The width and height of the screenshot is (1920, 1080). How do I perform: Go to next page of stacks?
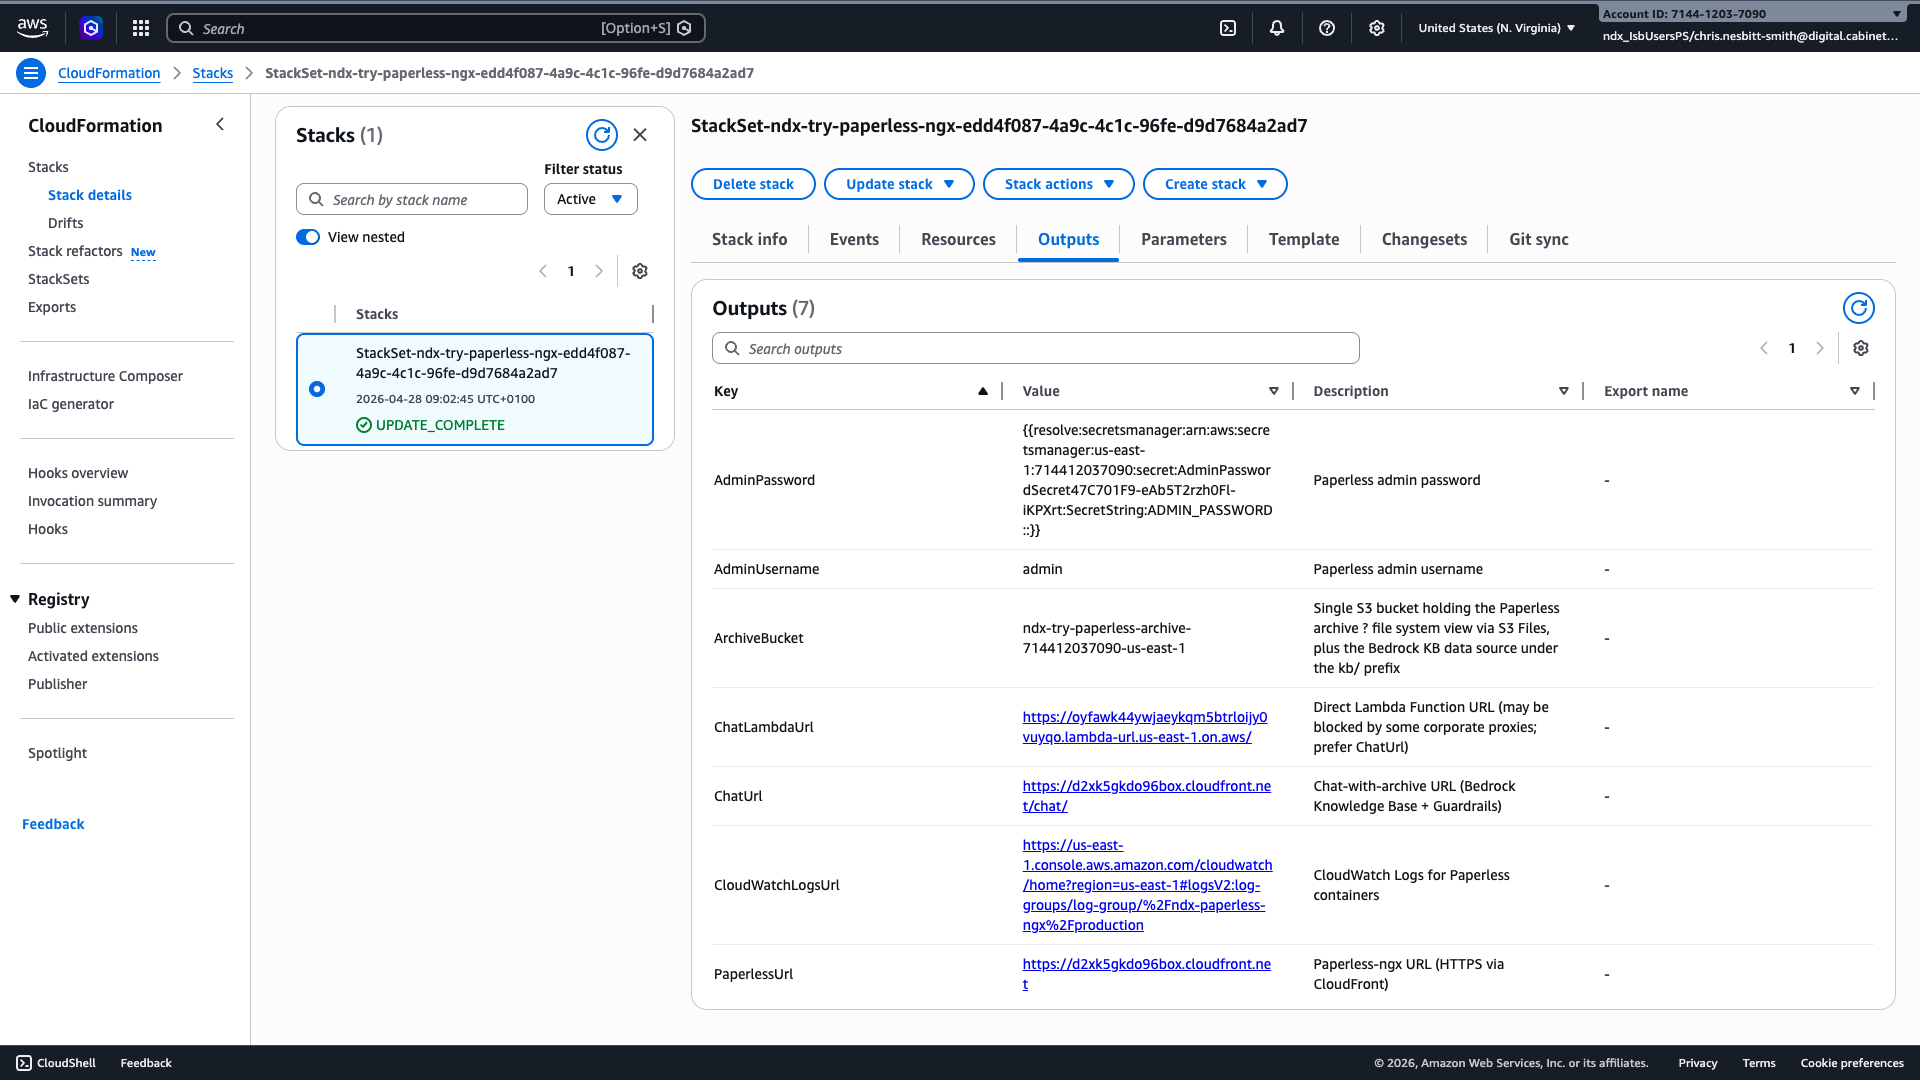tap(599, 271)
